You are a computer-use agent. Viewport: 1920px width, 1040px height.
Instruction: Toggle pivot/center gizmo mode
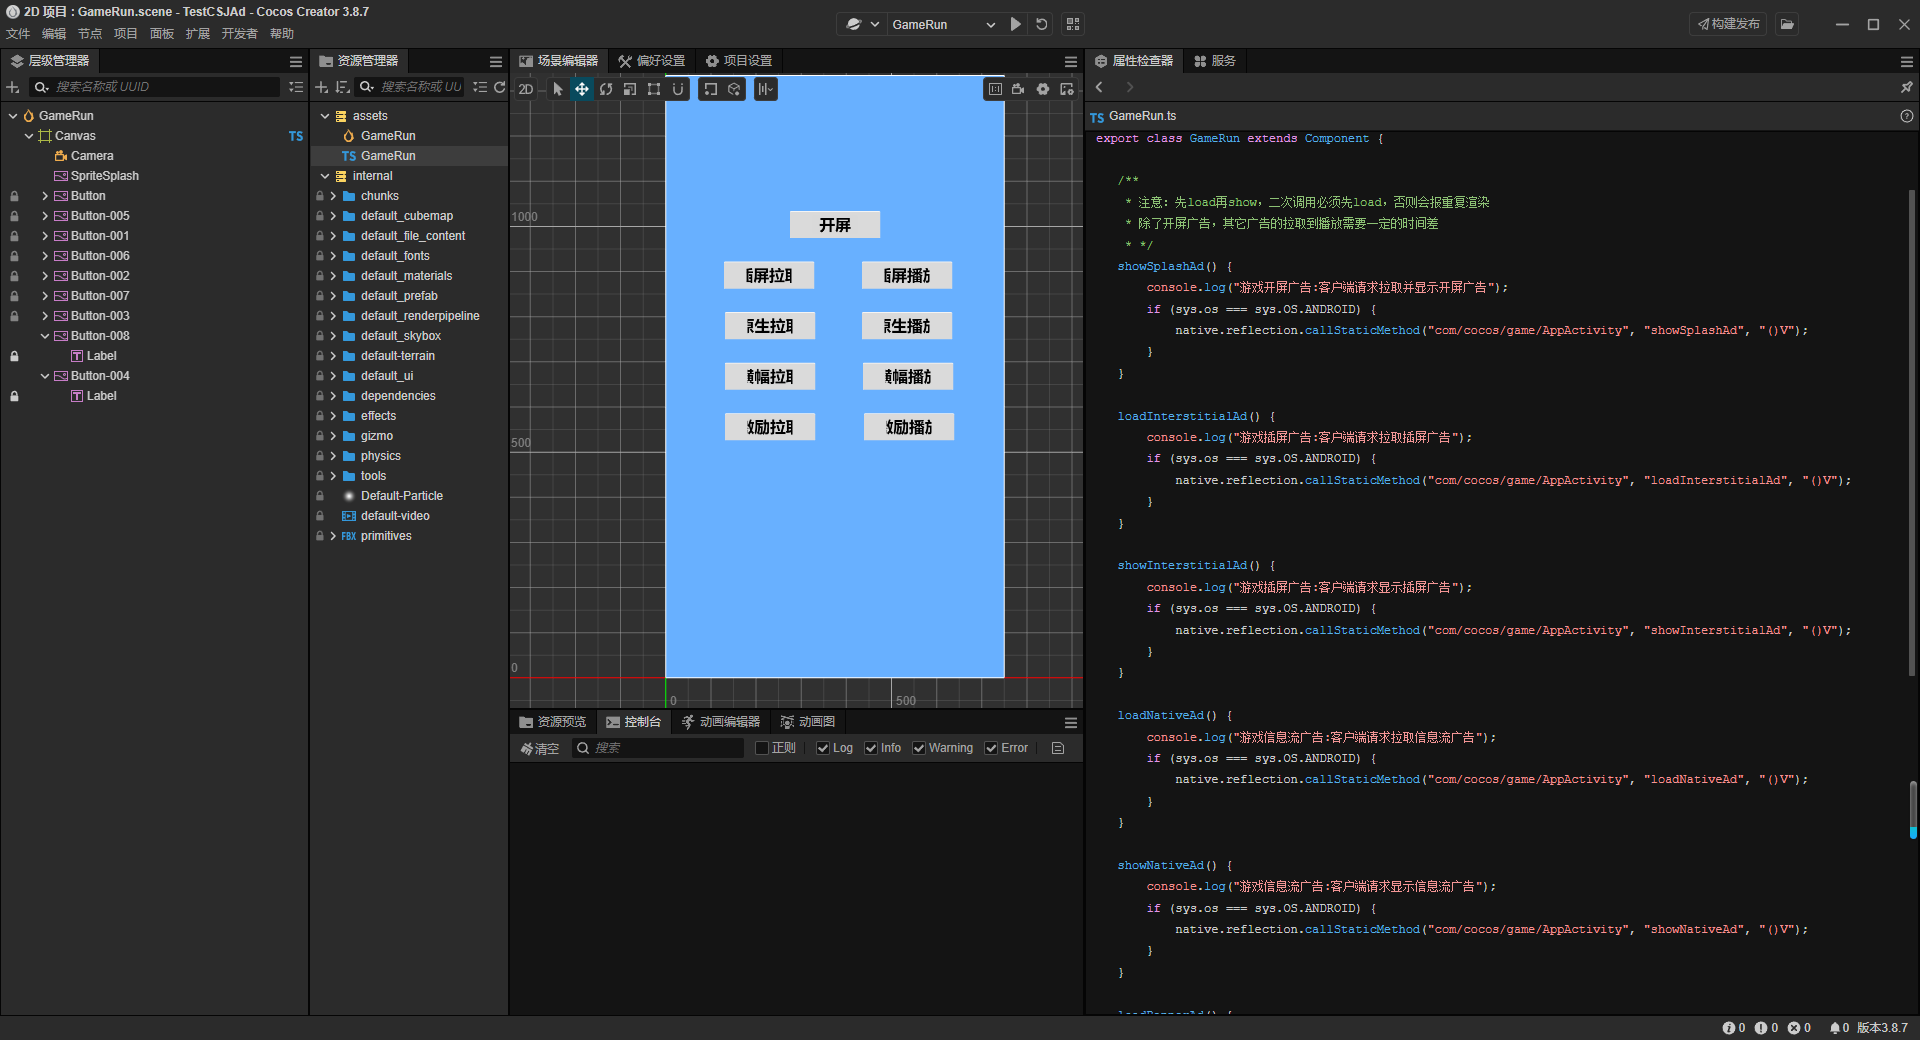(x=710, y=89)
